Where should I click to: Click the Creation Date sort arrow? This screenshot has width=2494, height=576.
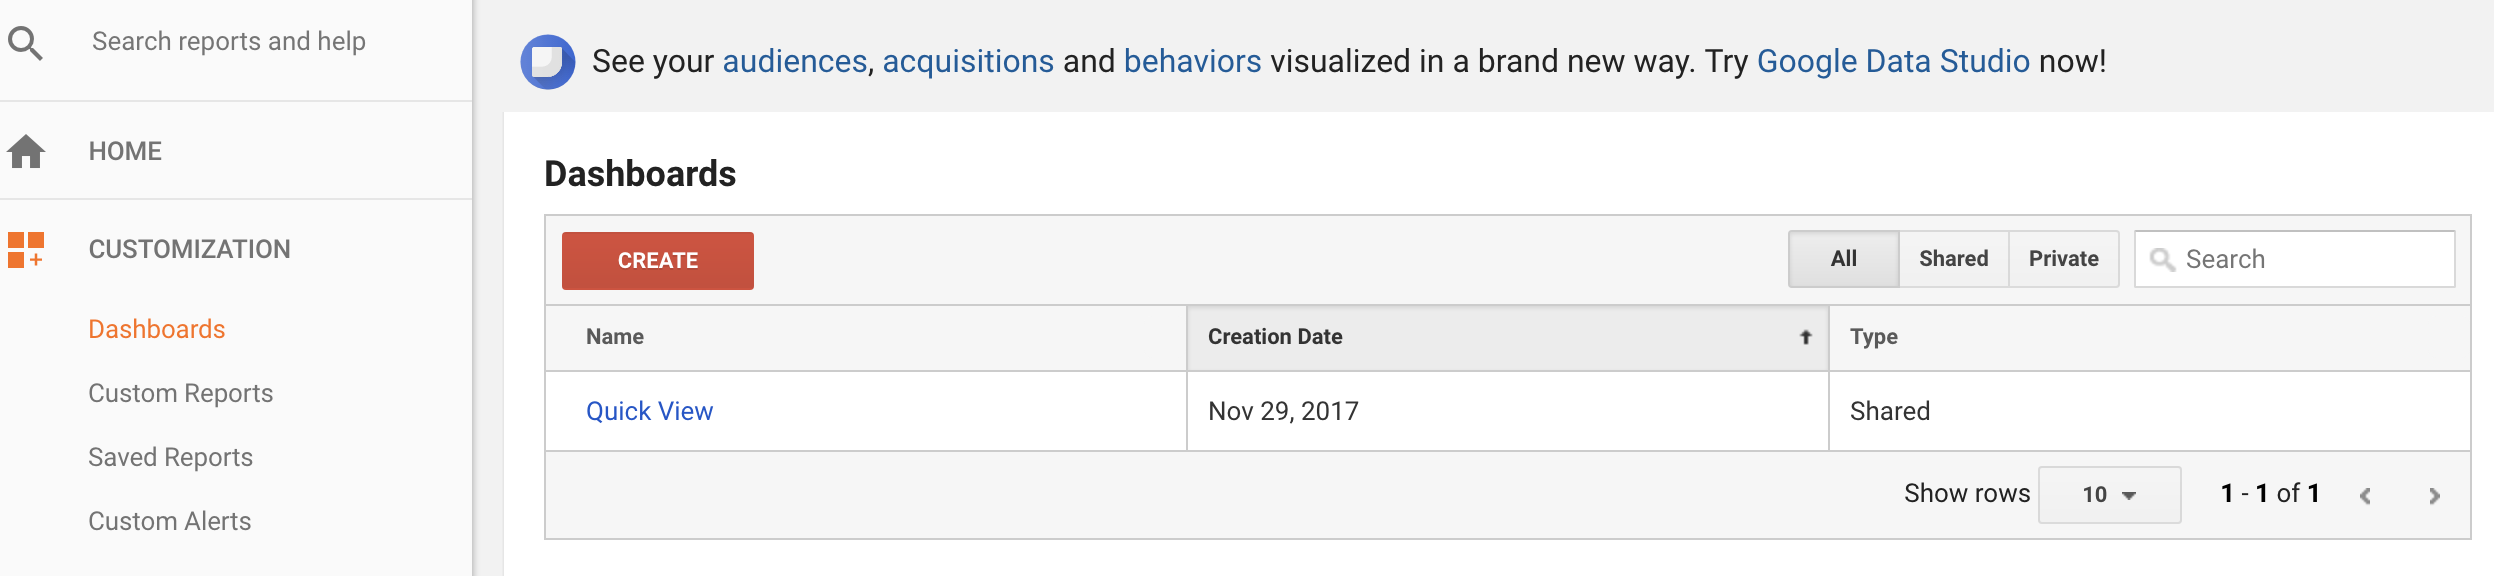tap(1806, 337)
